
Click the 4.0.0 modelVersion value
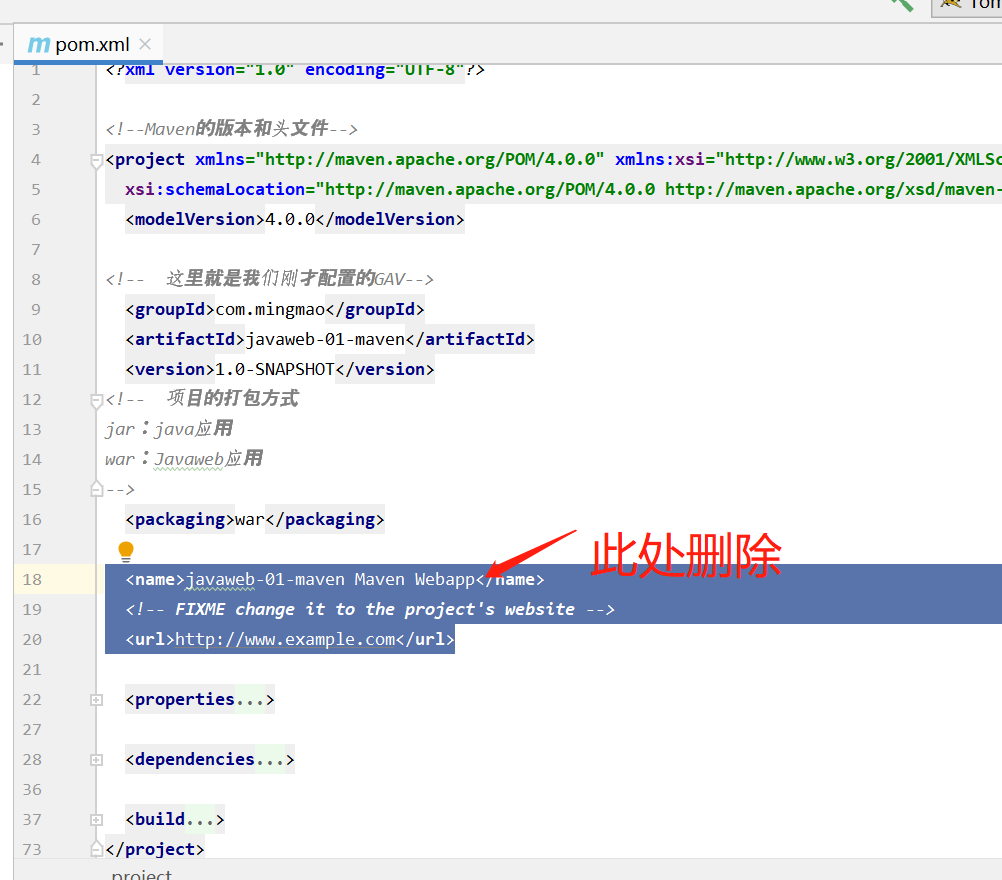[x=290, y=219]
